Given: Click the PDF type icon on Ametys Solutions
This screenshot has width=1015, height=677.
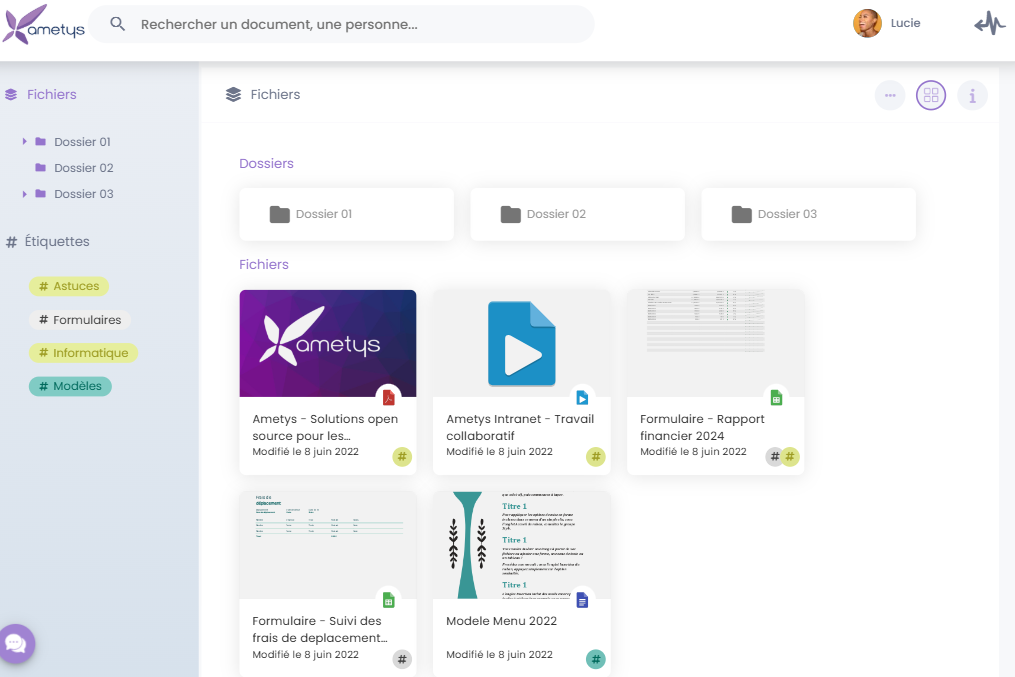Looking at the screenshot, I should pyautogui.click(x=388, y=397).
